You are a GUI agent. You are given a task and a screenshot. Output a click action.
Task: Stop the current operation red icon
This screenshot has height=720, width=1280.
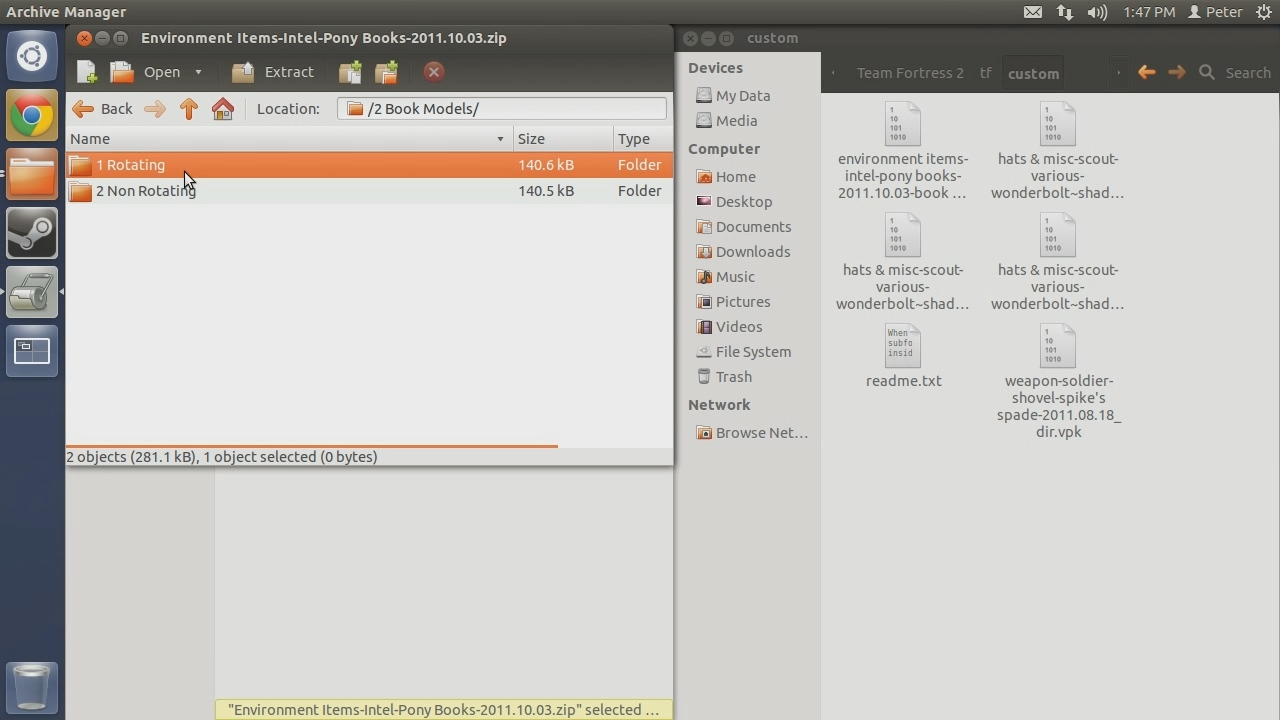click(433, 72)
